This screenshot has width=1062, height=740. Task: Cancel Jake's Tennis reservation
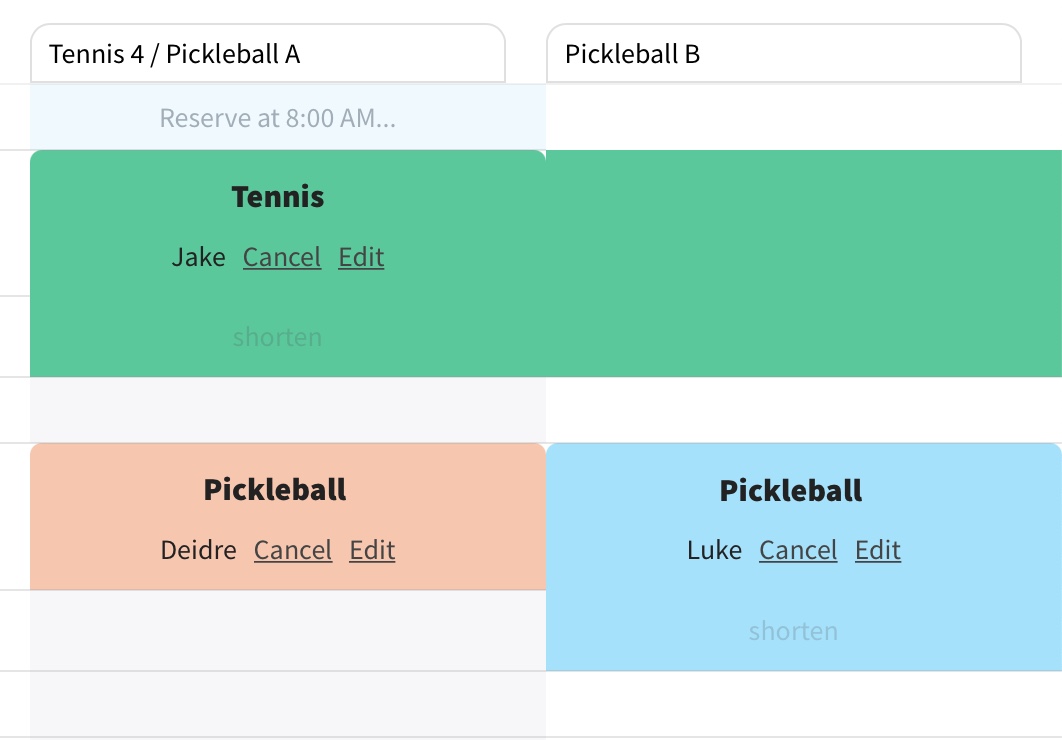(282, 257)
